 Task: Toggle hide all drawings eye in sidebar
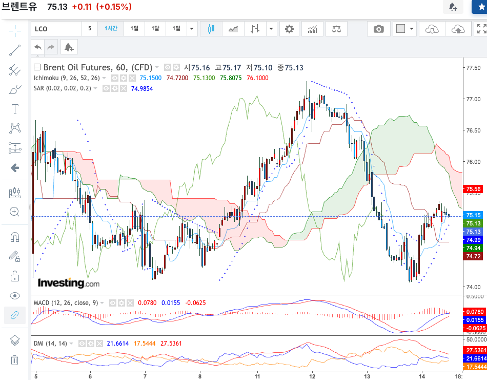pos(15,296)
